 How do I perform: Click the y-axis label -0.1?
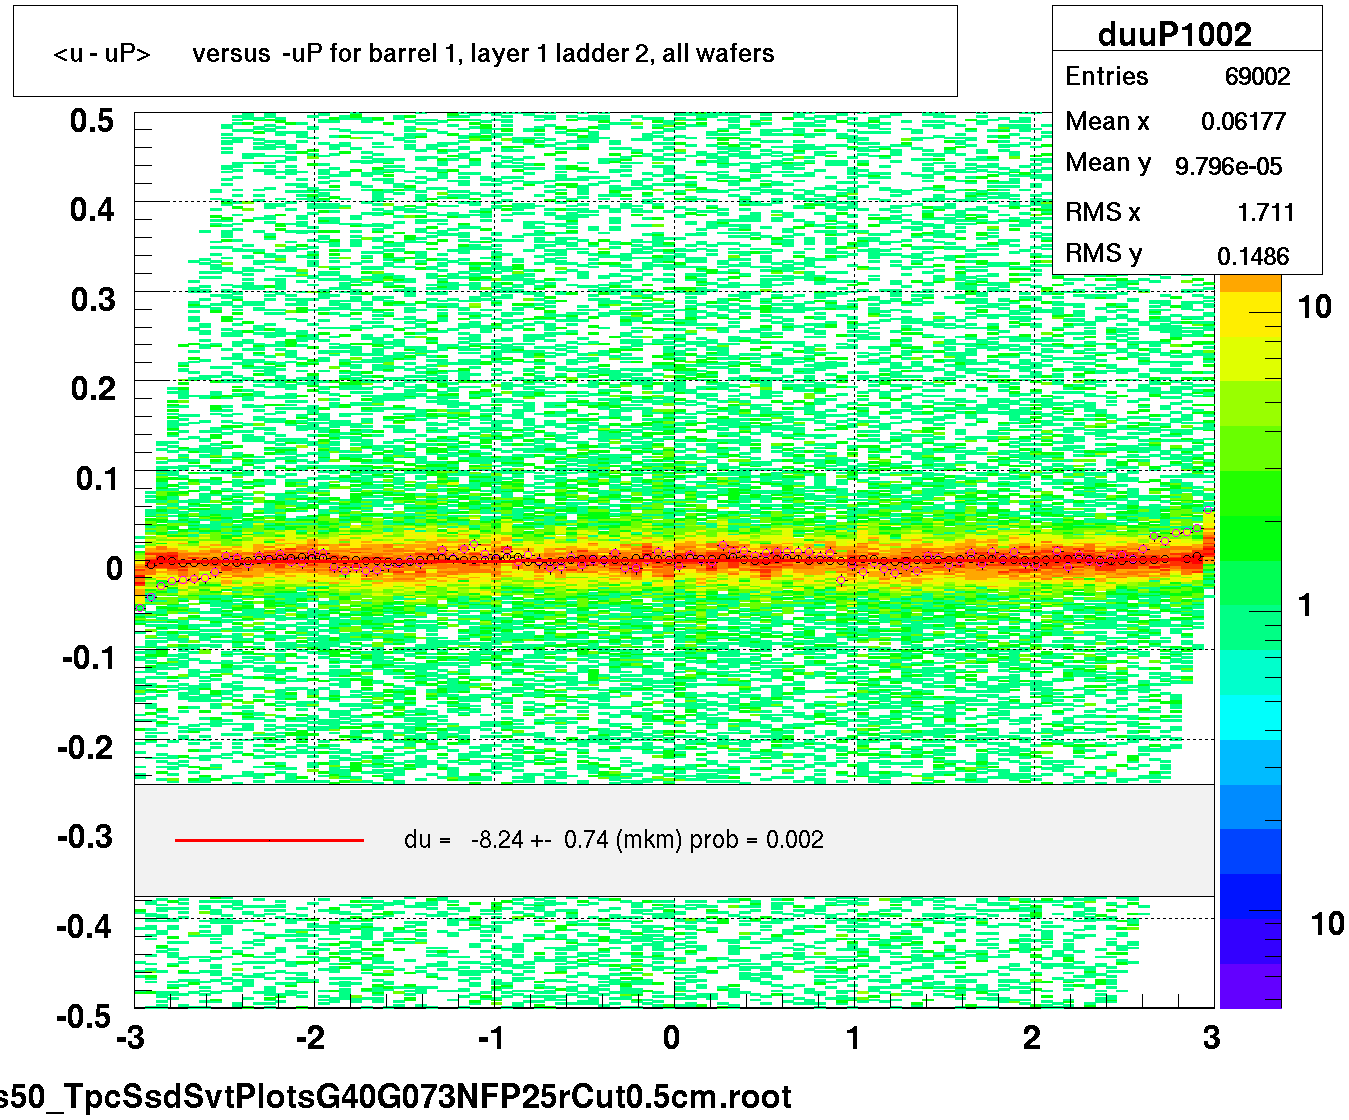(x=88, y=658)
